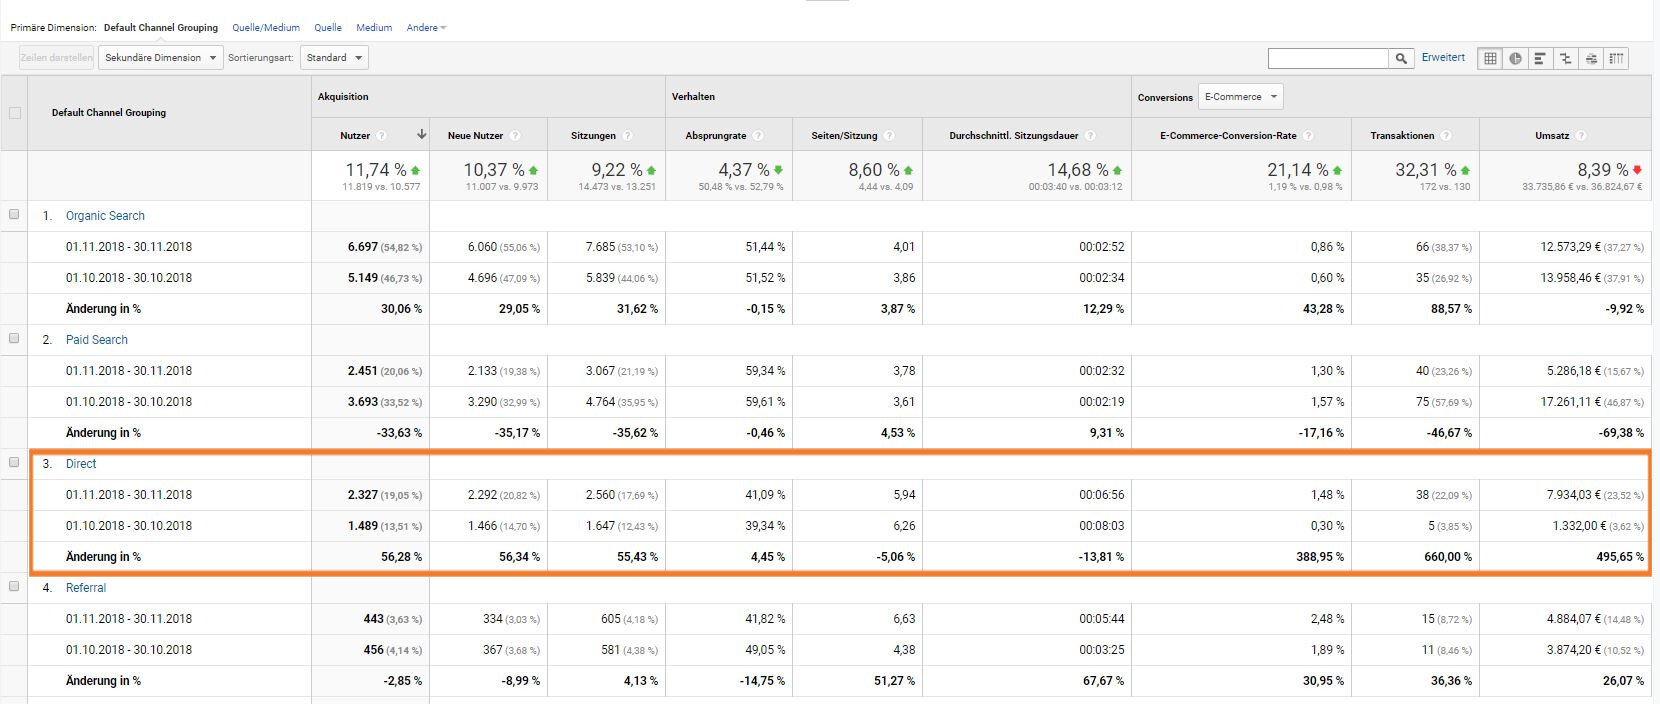Open the Referral channel link
The width and height of the screenshot is (1660, 704).
(x=86, y=588)
